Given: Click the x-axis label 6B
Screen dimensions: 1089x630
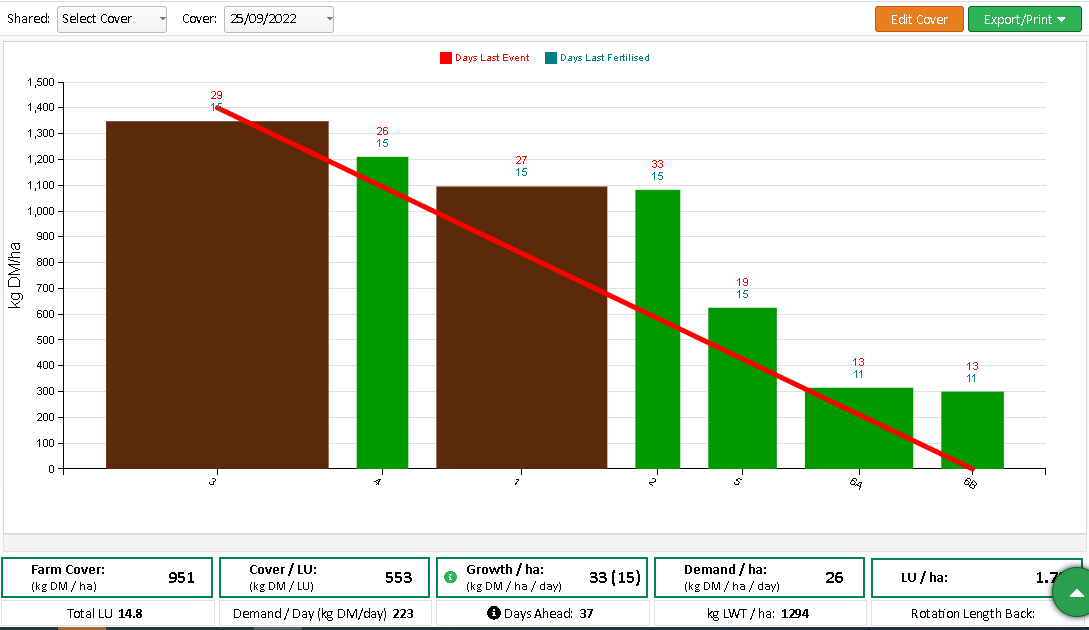Looking at the screenshot, I should coord(970,483).
